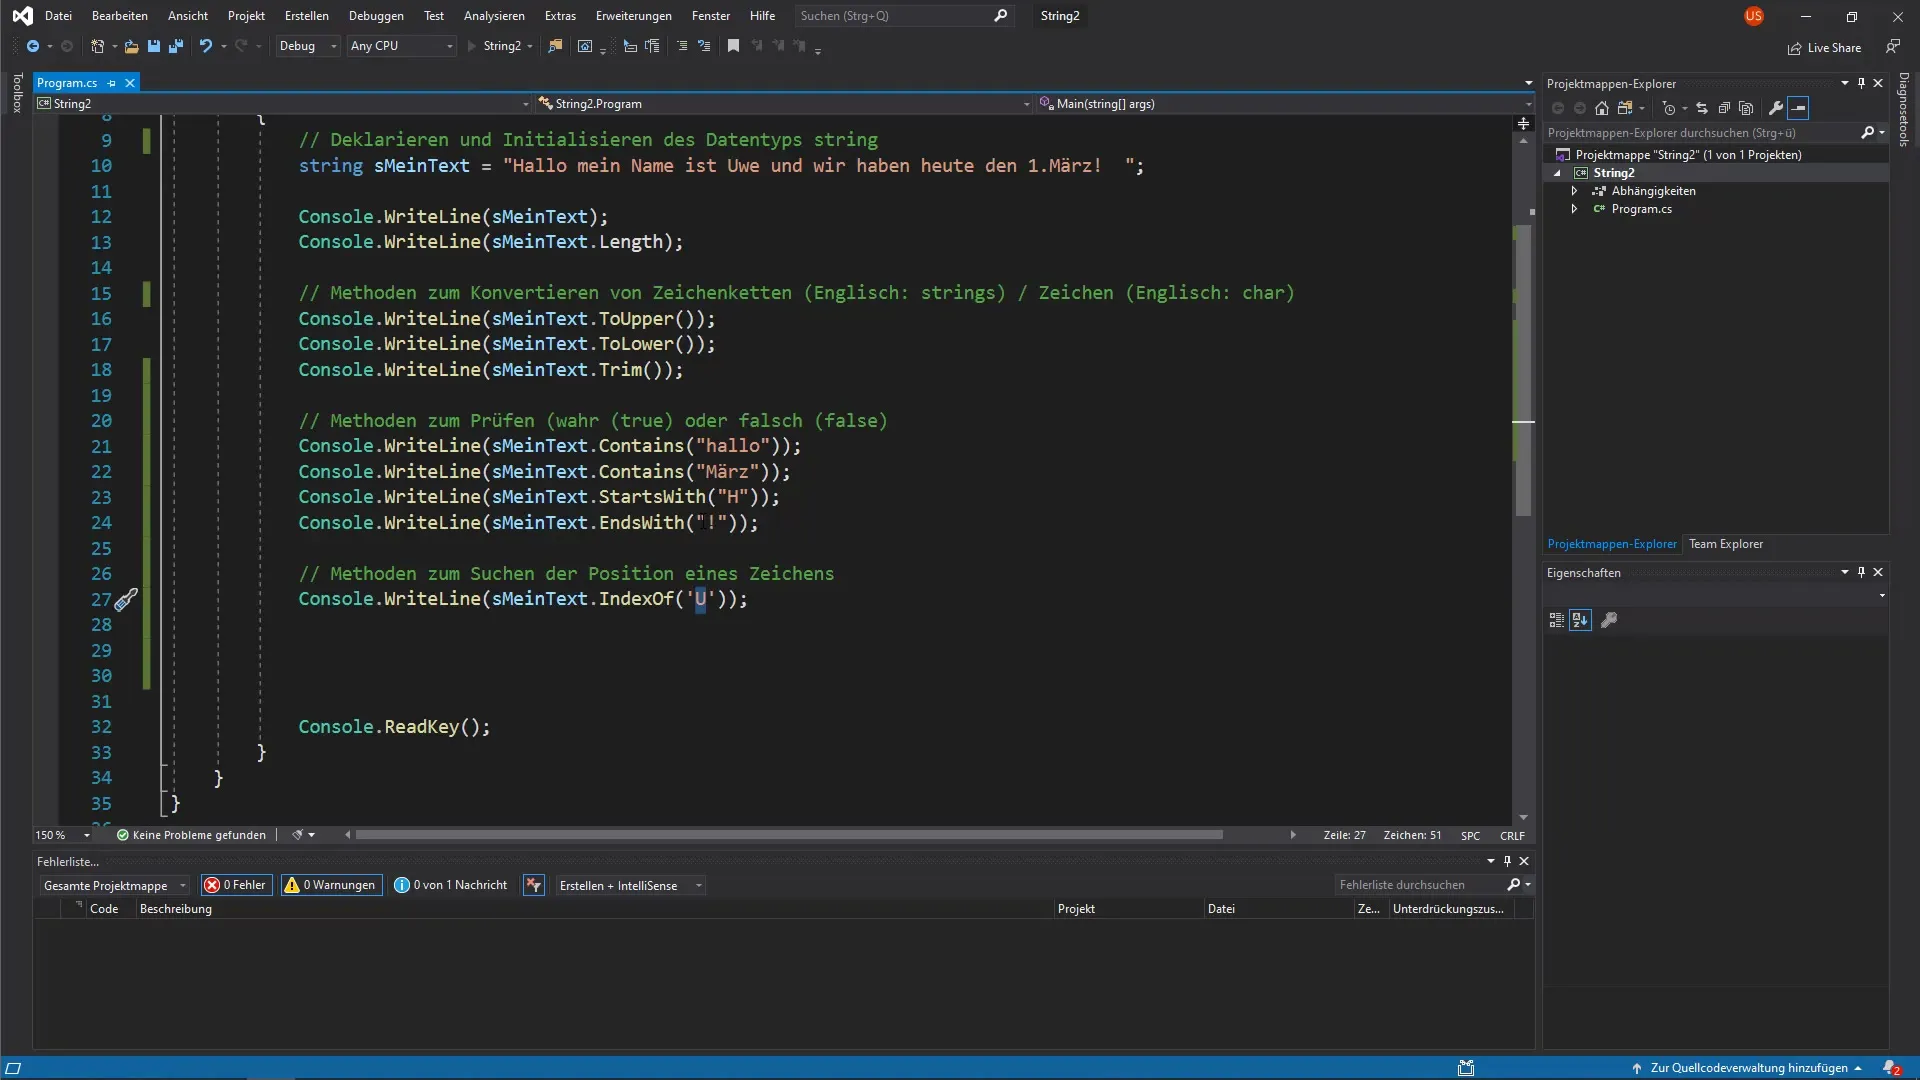Toggle the 0 von 1 Nachricht filter
The height and width of the screenshot is (1080, 1920).
pos(451,885)
